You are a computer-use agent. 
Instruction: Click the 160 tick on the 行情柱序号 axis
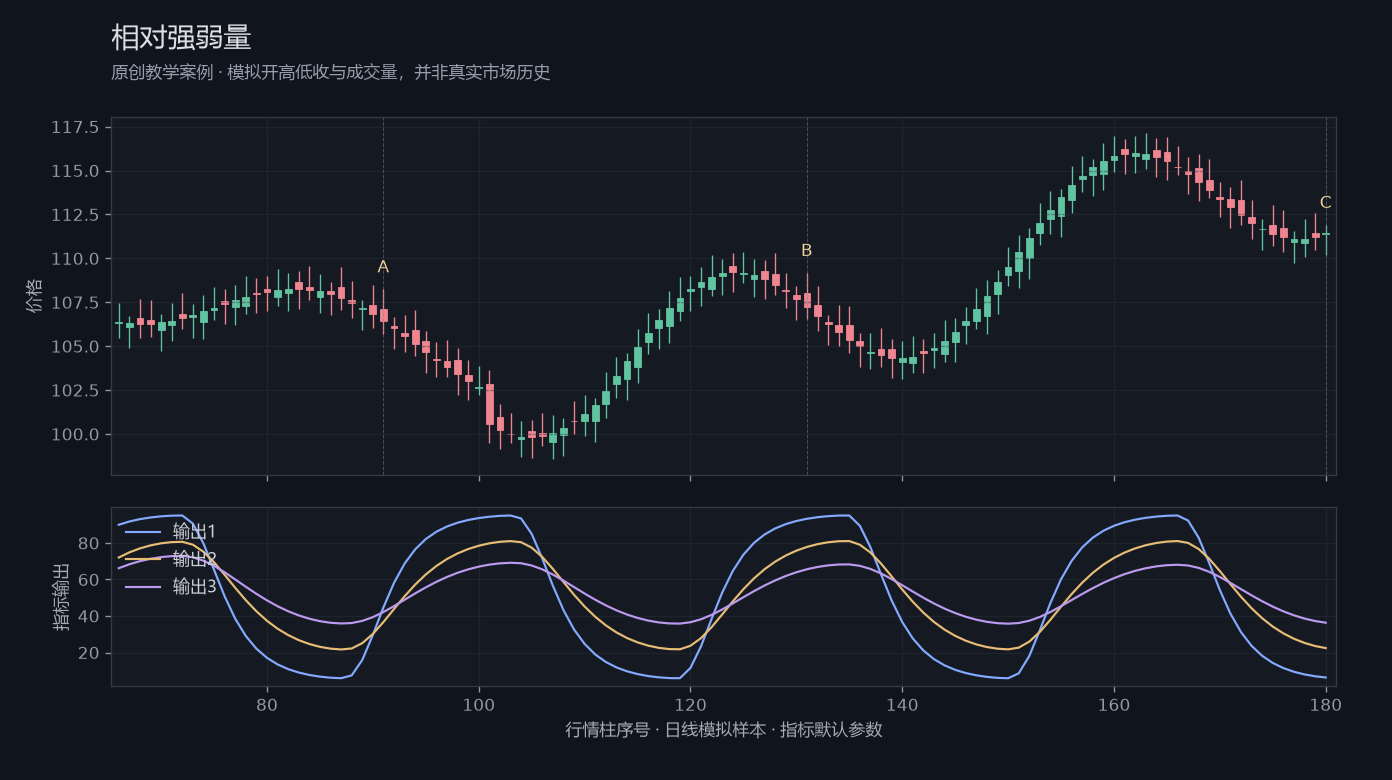pos(1114,705)
